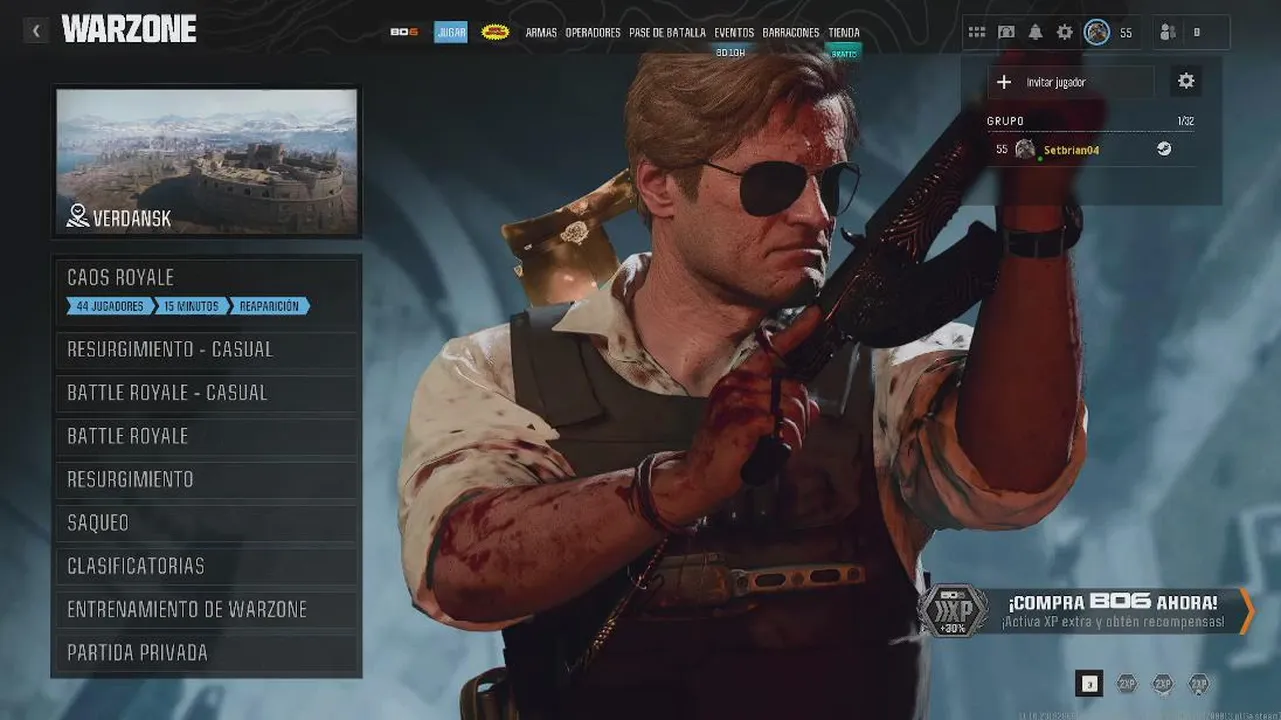The width and height of the screenshot is (1281, 720).
Task: Open the grid apps menu icon
Action: 977,32
